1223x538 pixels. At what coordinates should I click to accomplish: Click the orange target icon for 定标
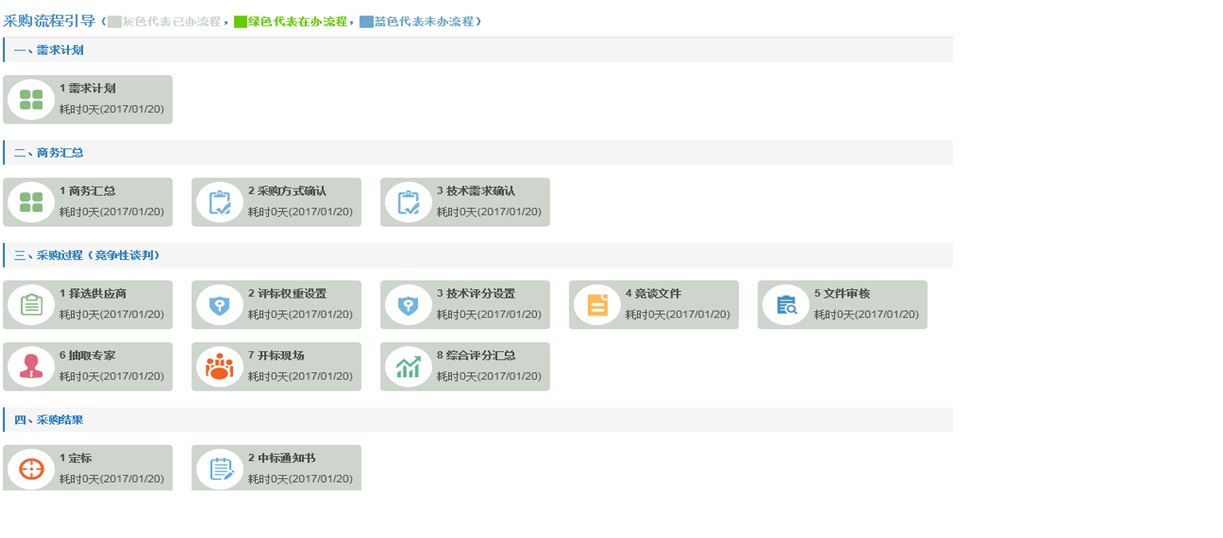coord(31,469)
